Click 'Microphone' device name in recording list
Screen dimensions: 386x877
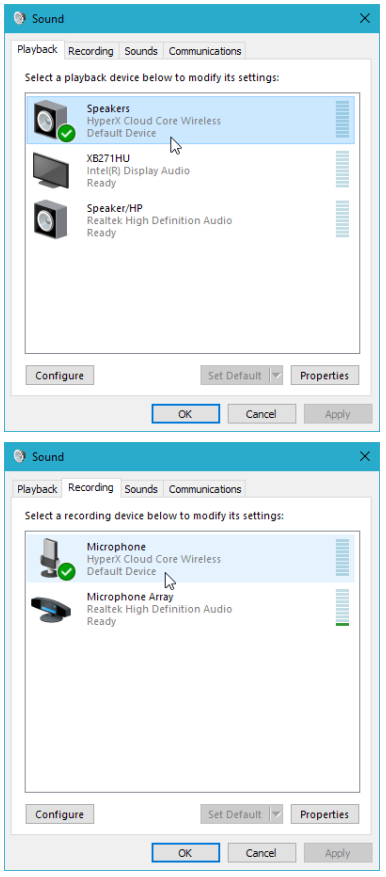[x=116, y=546]
